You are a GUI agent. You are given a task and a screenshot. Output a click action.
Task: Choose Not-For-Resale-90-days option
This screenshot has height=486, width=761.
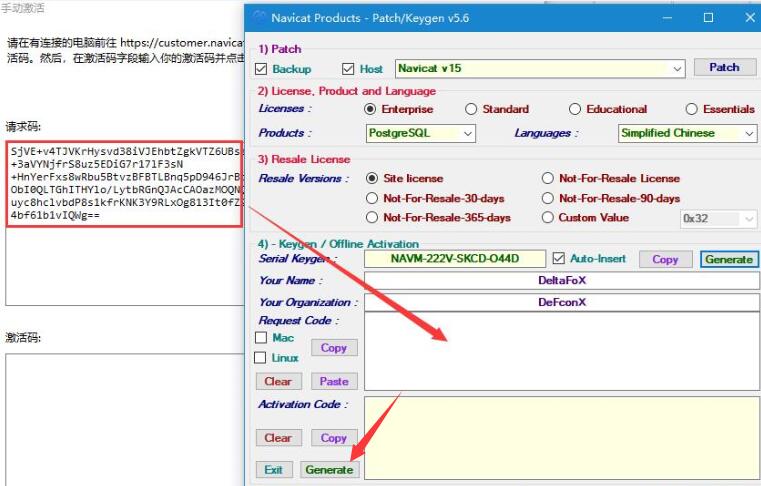tap(547, 198)
